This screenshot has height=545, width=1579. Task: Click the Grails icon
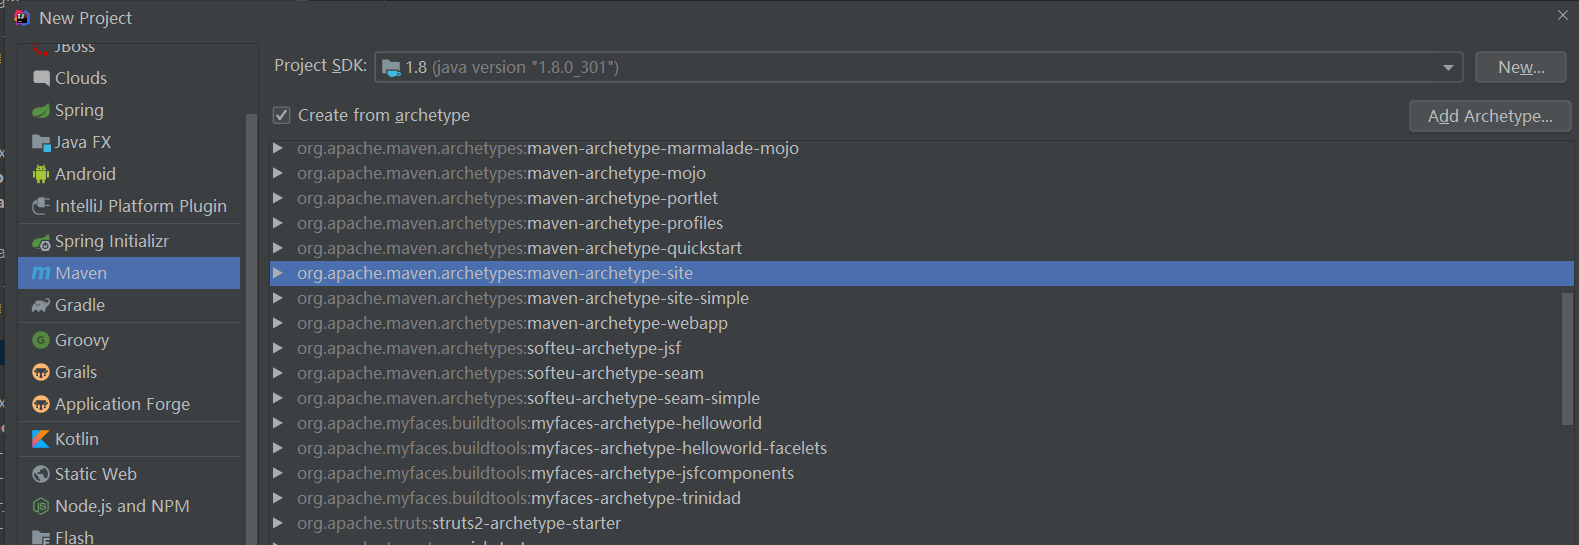click(41, 372)
